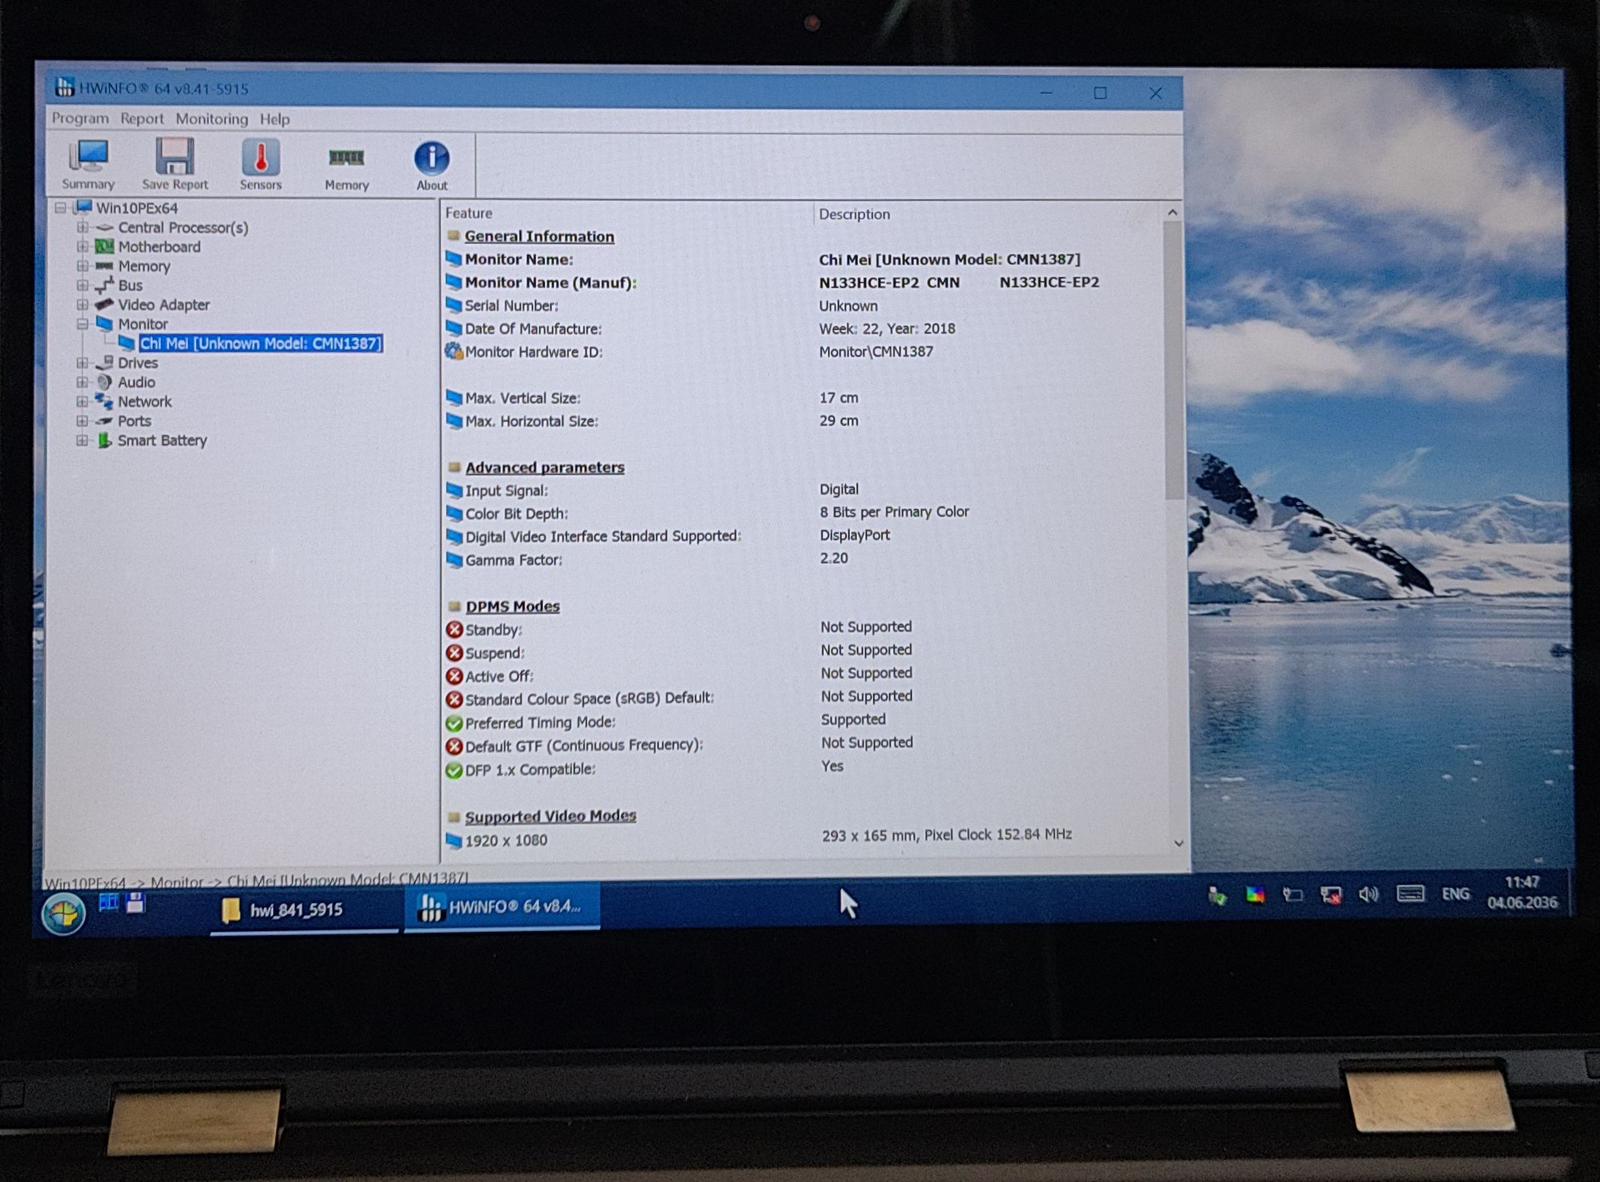Select the Monitor Hardware ID row

[803, 352]
